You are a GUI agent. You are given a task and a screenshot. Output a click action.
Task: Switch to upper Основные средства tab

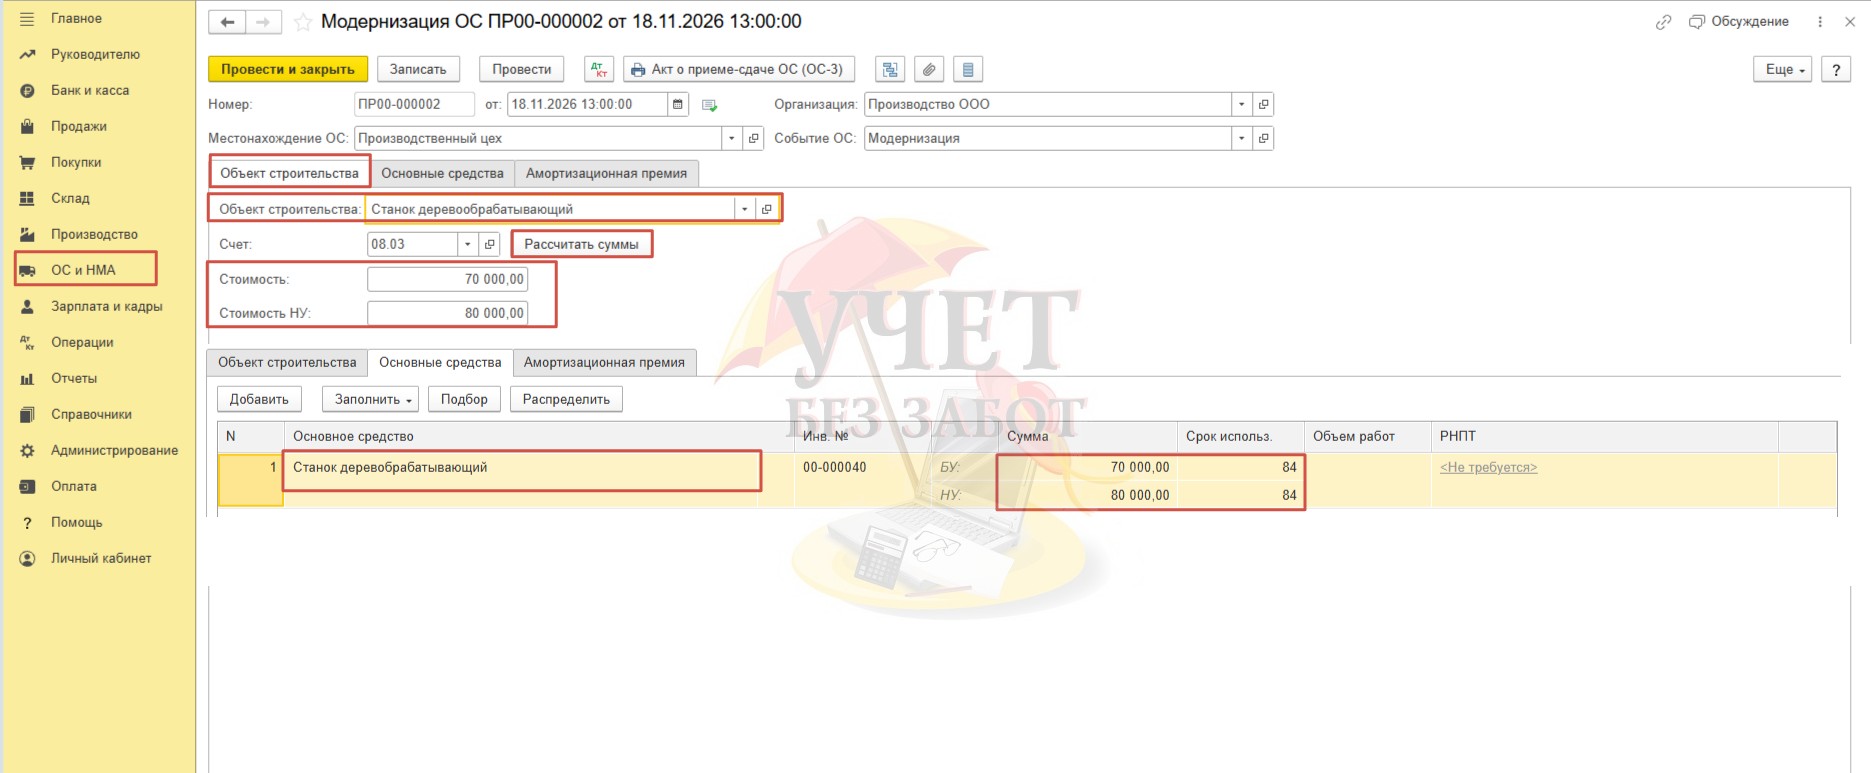coord(442,173)
